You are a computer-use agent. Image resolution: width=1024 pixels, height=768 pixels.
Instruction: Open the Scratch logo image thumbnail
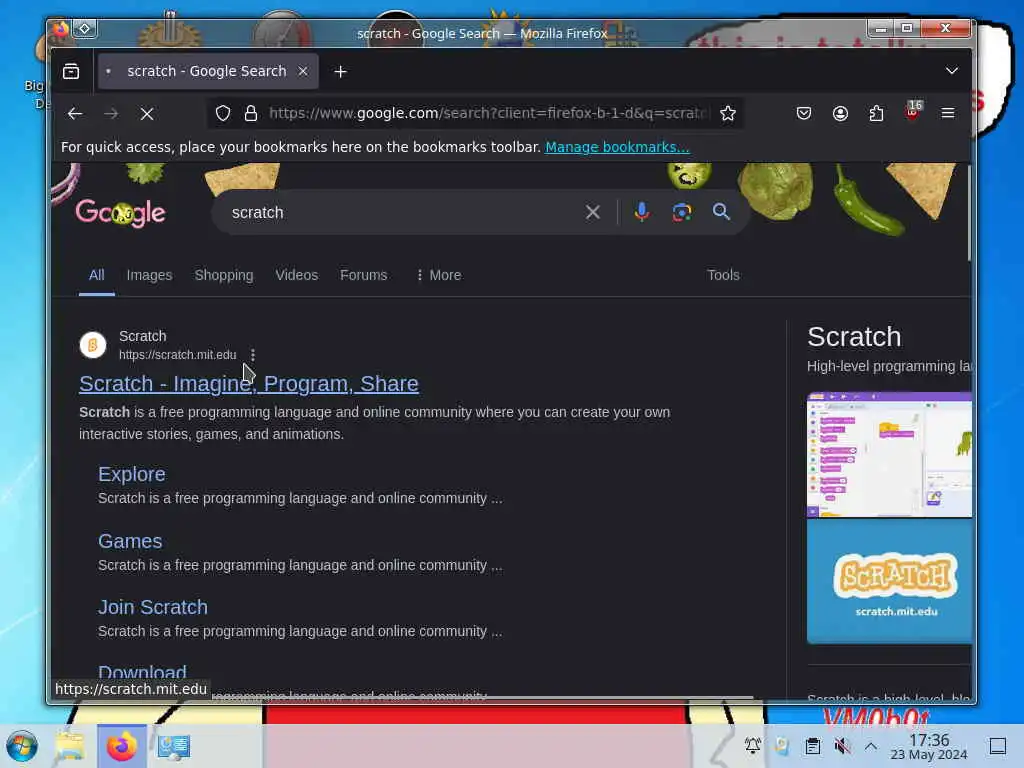(x=889, y=582)
